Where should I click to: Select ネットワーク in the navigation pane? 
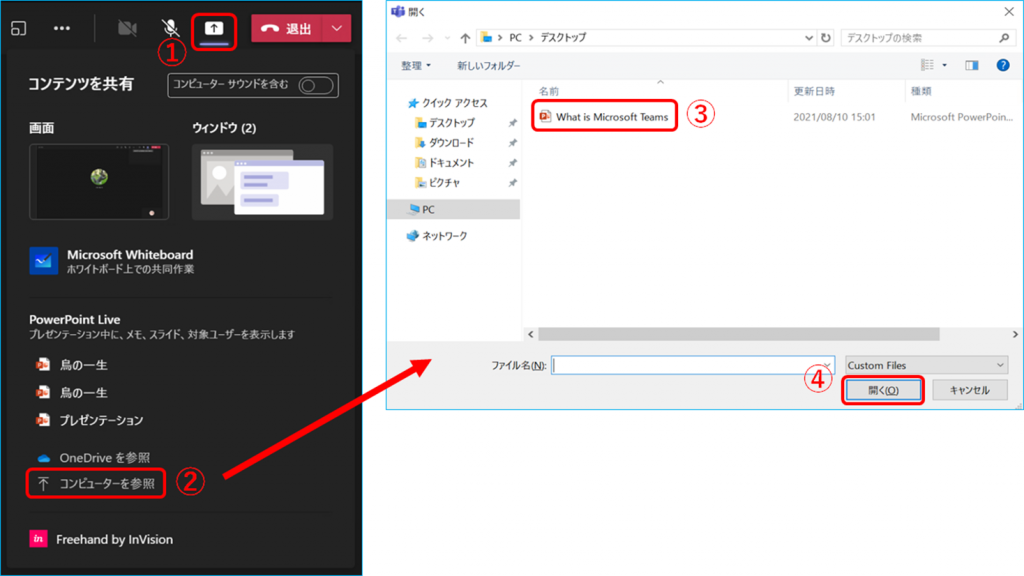click(x=443, y=236)
